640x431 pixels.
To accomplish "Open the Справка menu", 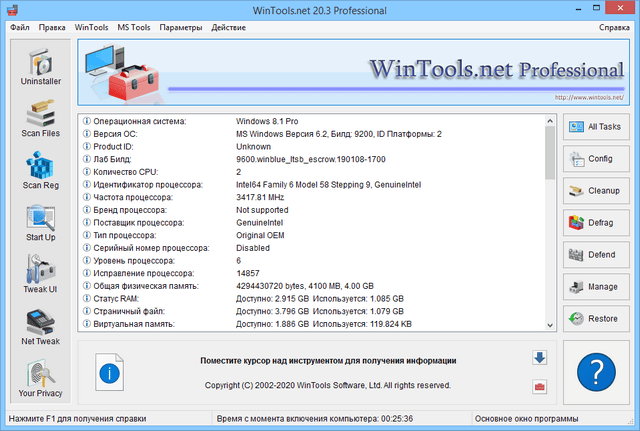I will [614, 26].
